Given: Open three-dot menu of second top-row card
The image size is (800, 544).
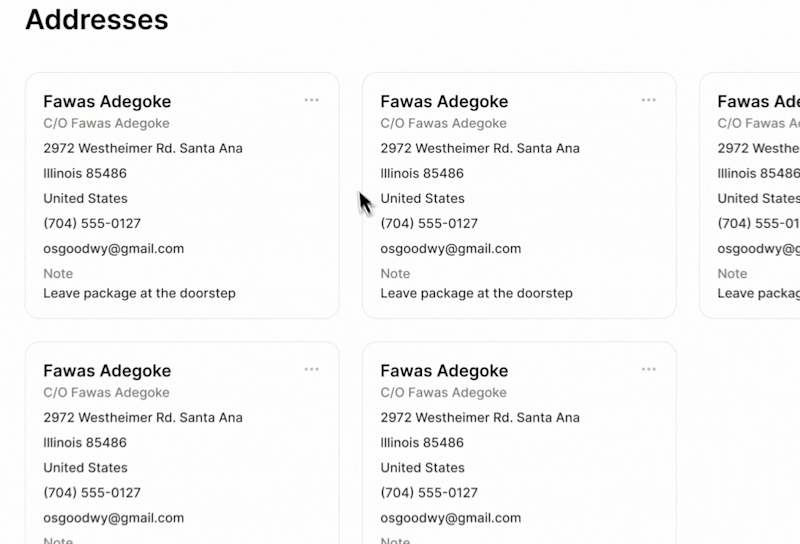Looking at the screenshot, I should (648, 100).
